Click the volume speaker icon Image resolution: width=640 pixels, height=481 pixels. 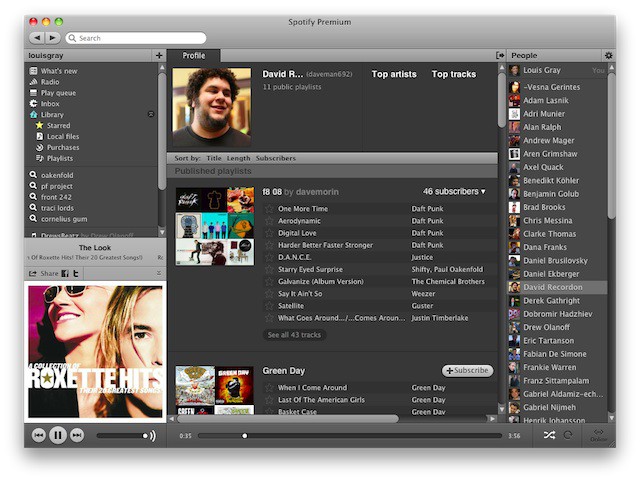click(x=153, y=436)
